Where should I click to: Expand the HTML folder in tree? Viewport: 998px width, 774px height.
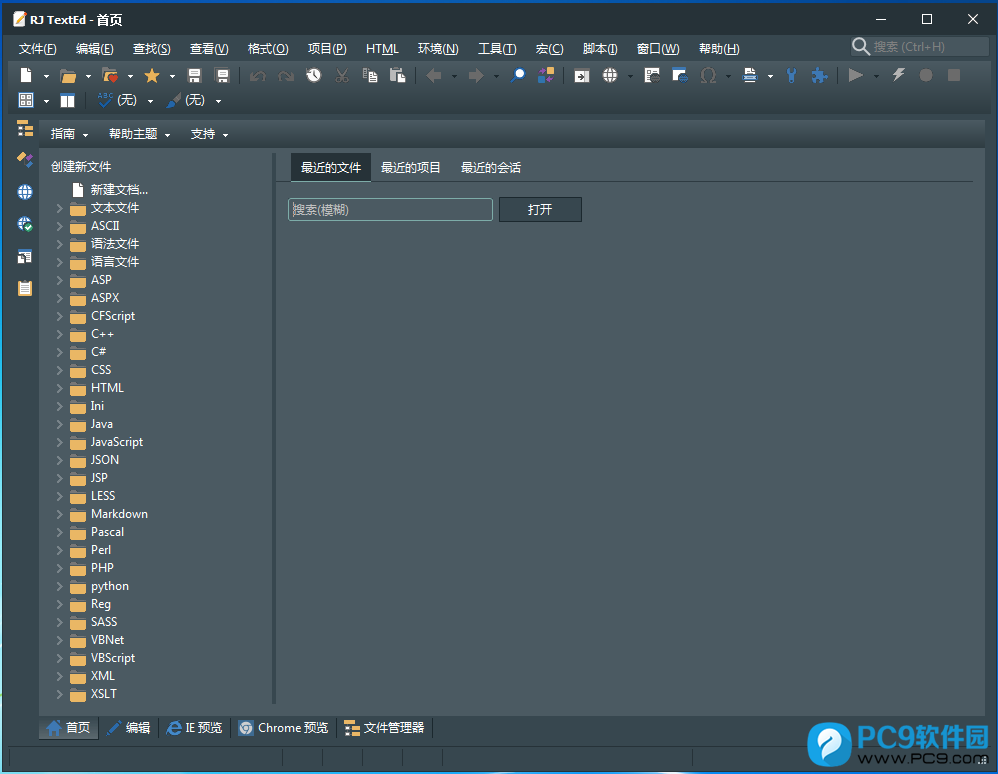coord(59,388)
